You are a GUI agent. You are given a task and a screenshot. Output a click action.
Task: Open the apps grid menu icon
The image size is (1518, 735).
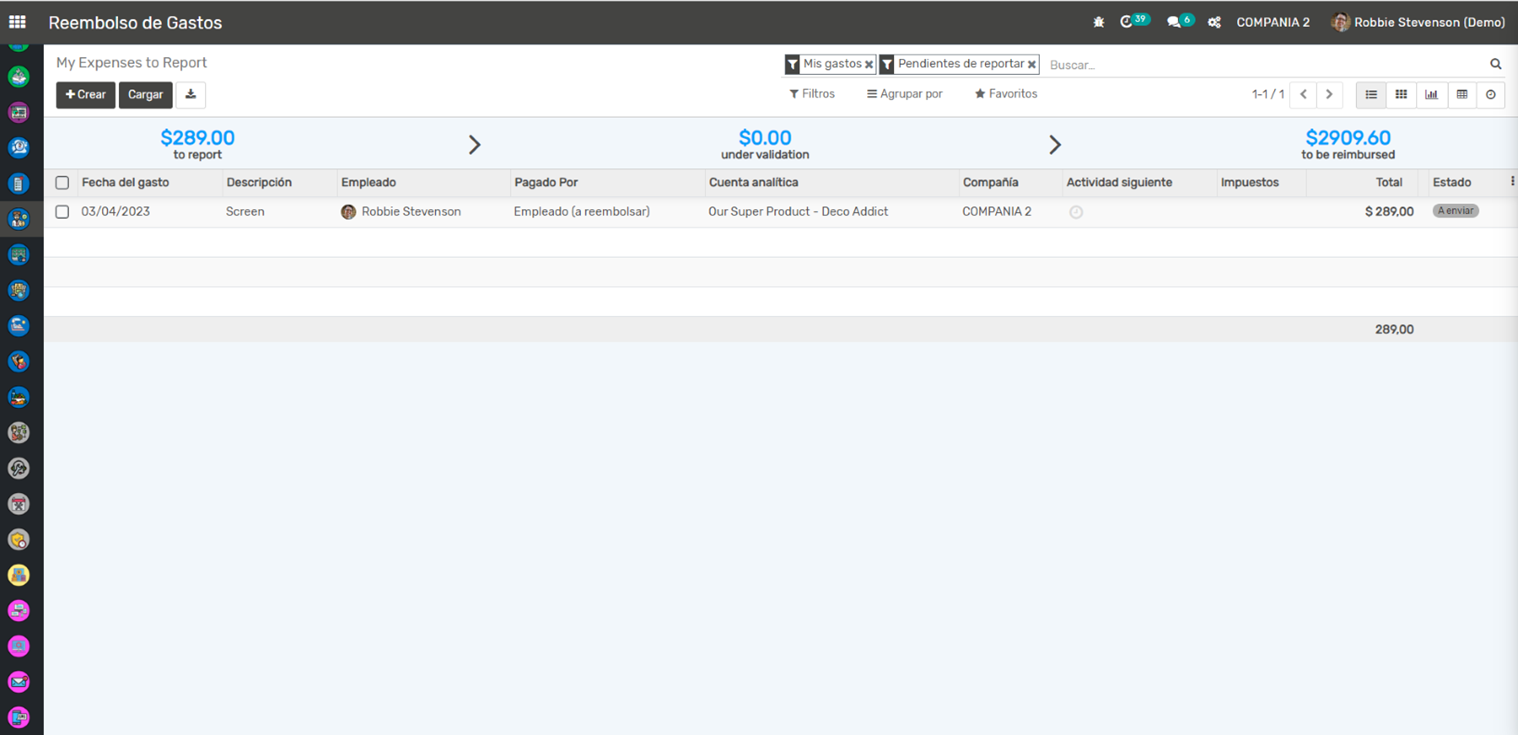(x=17, y=22)
